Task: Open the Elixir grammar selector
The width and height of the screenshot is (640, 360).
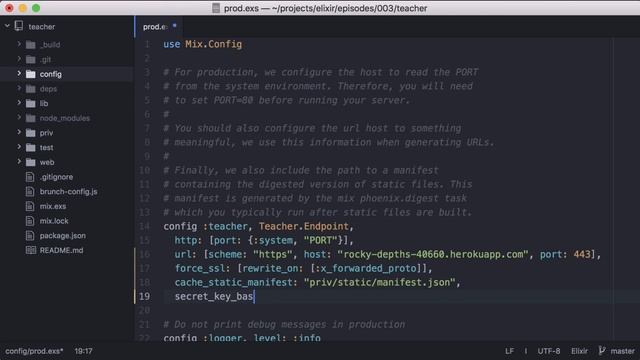Action: coord(579,351)
